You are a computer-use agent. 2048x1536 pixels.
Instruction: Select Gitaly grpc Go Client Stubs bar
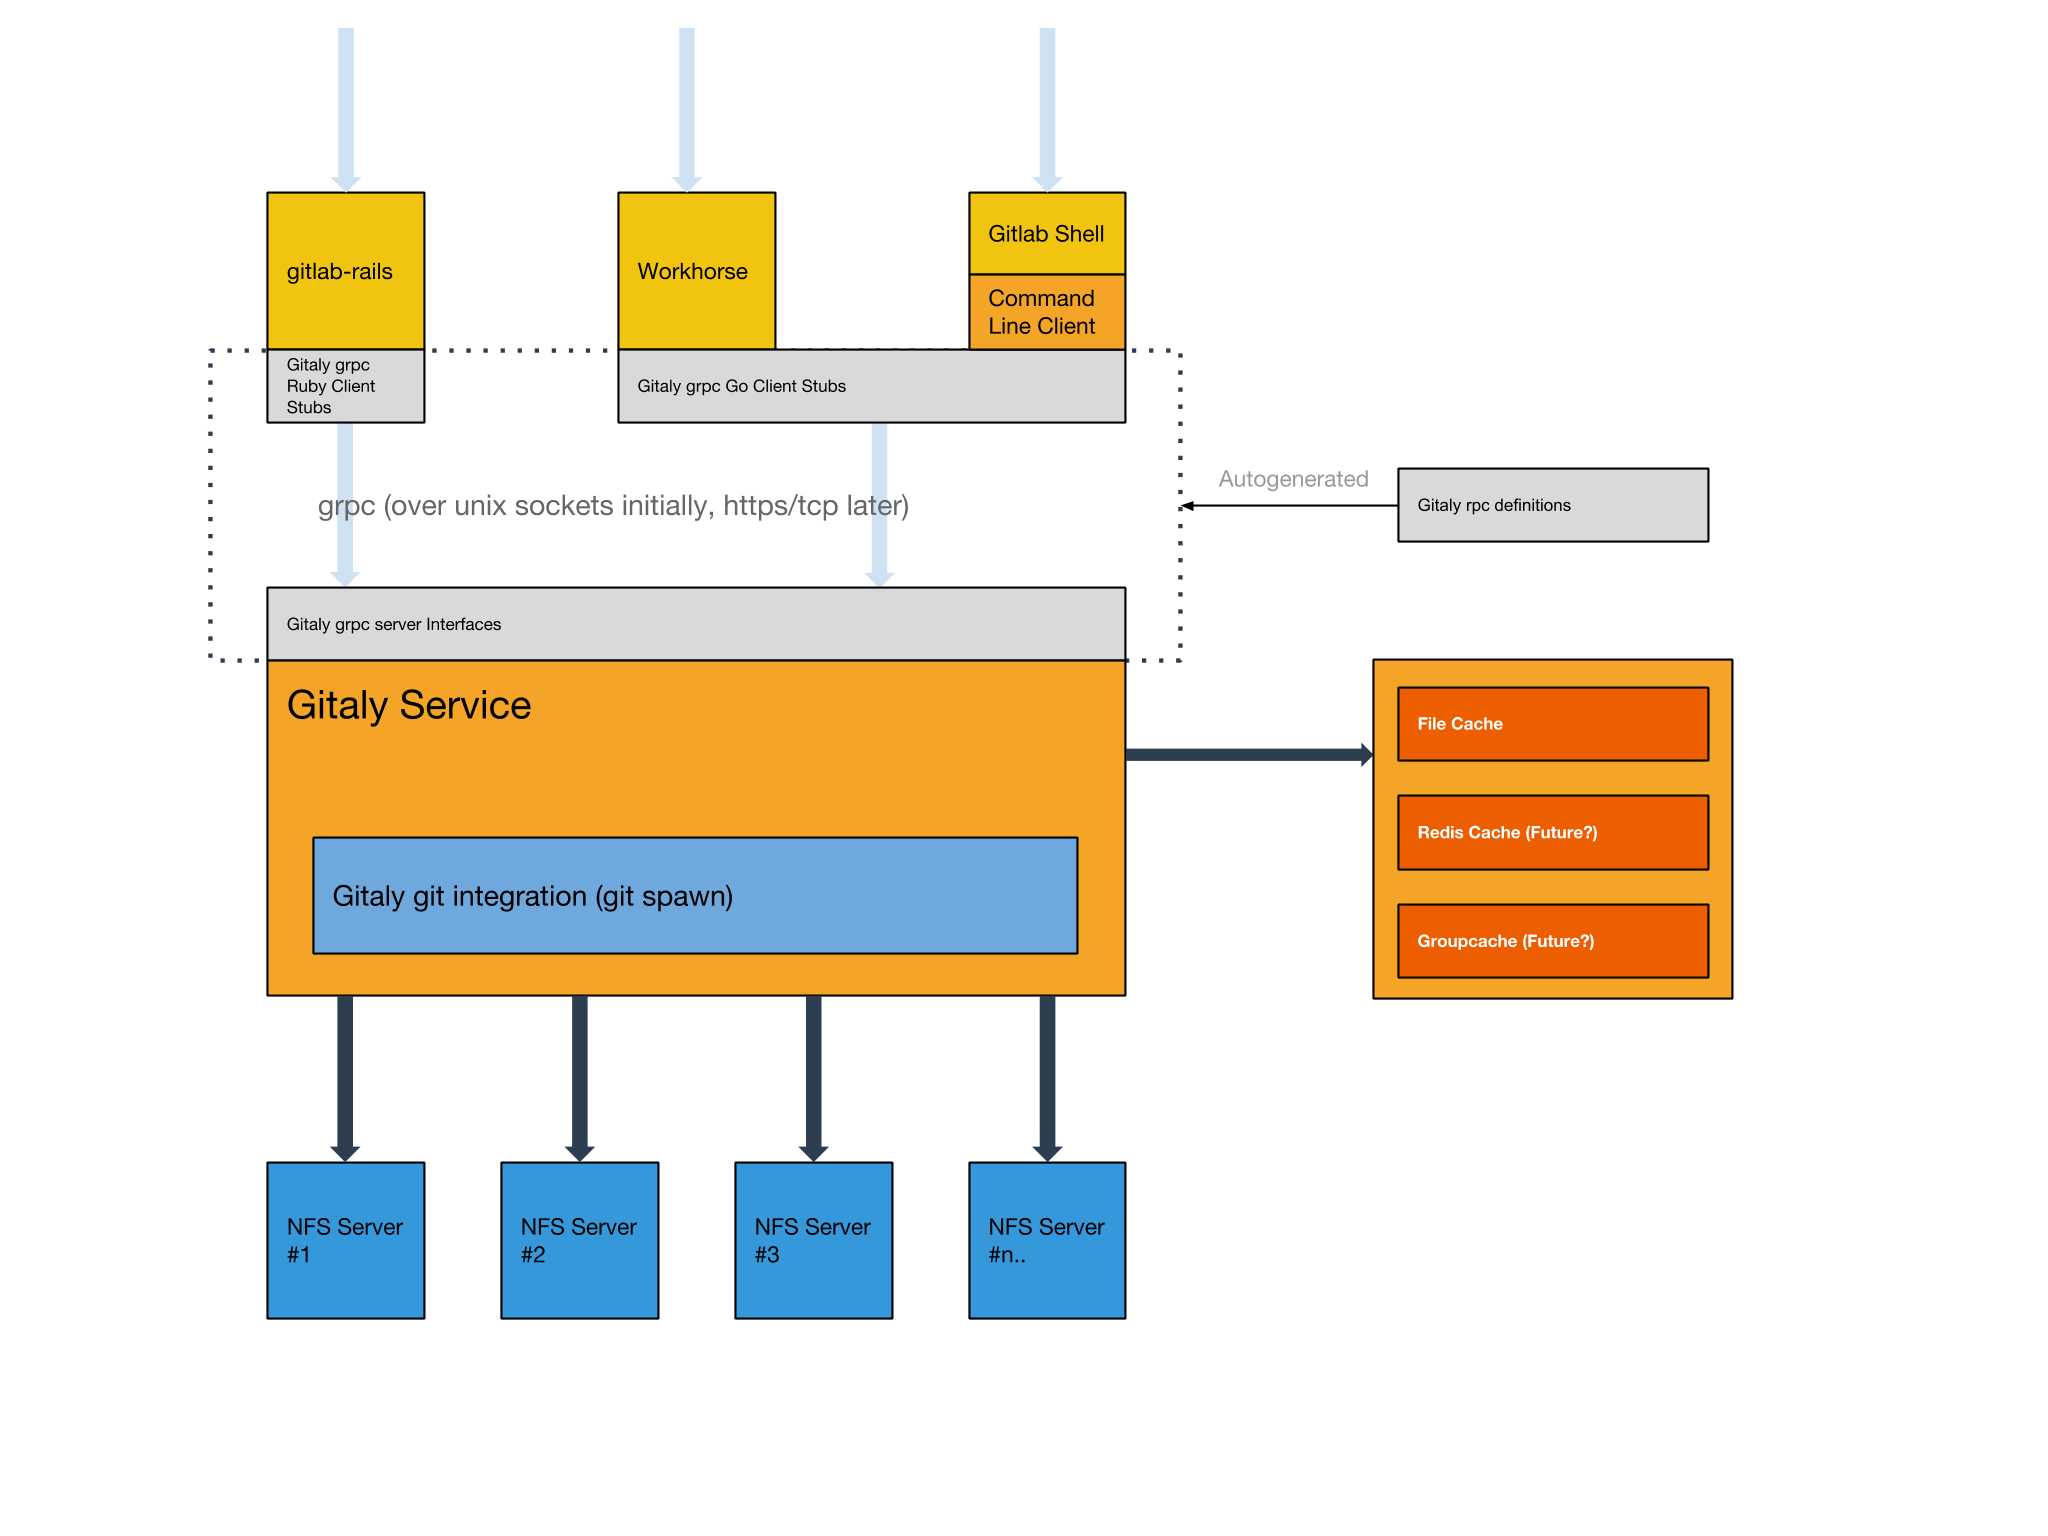[871, 386]
